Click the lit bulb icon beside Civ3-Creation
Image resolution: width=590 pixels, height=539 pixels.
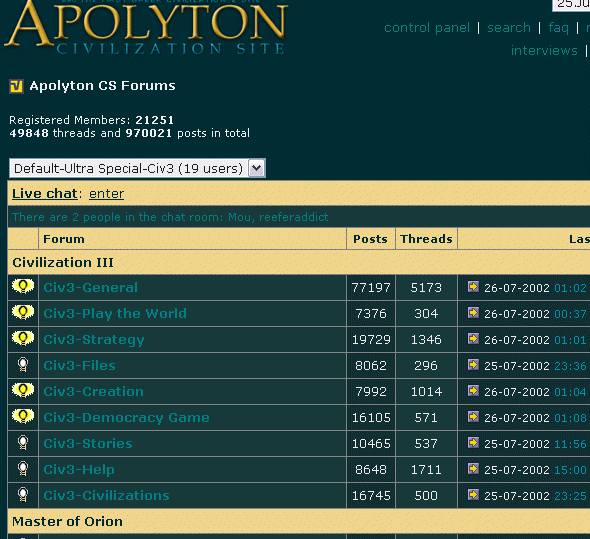pos(23,391)
